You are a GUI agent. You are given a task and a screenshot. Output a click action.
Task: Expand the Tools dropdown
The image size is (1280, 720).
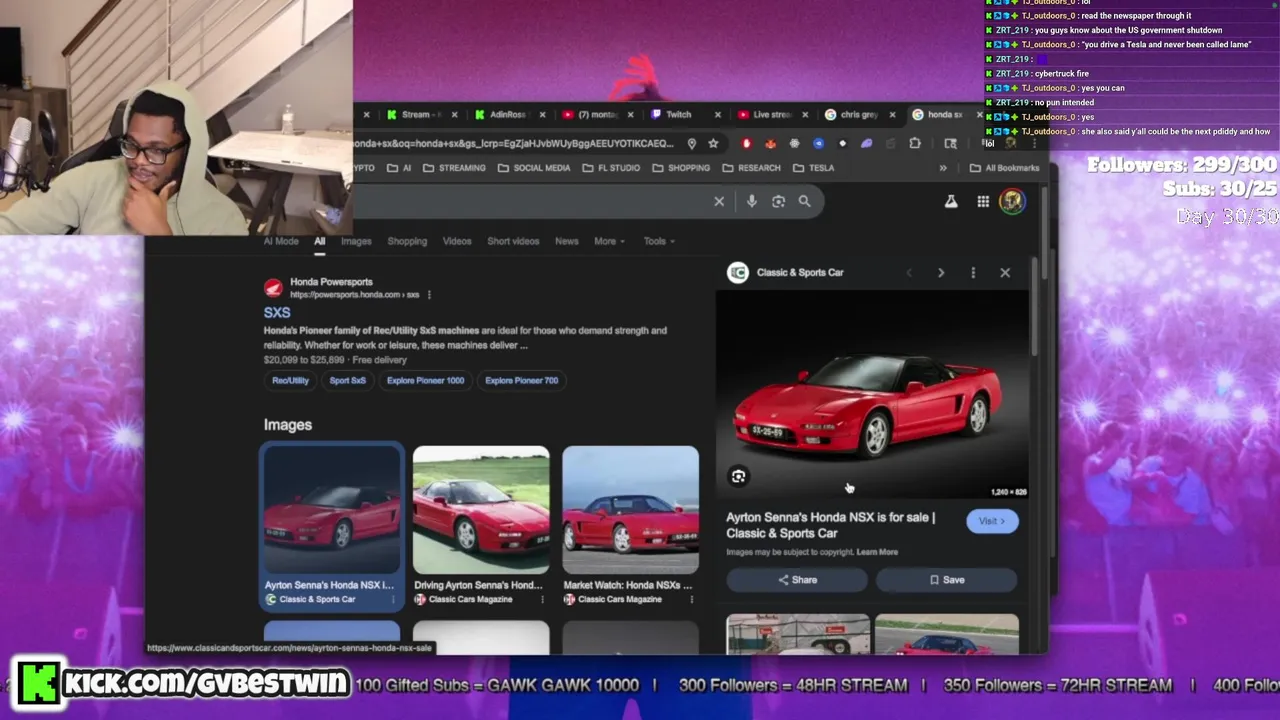pos(659,241)
